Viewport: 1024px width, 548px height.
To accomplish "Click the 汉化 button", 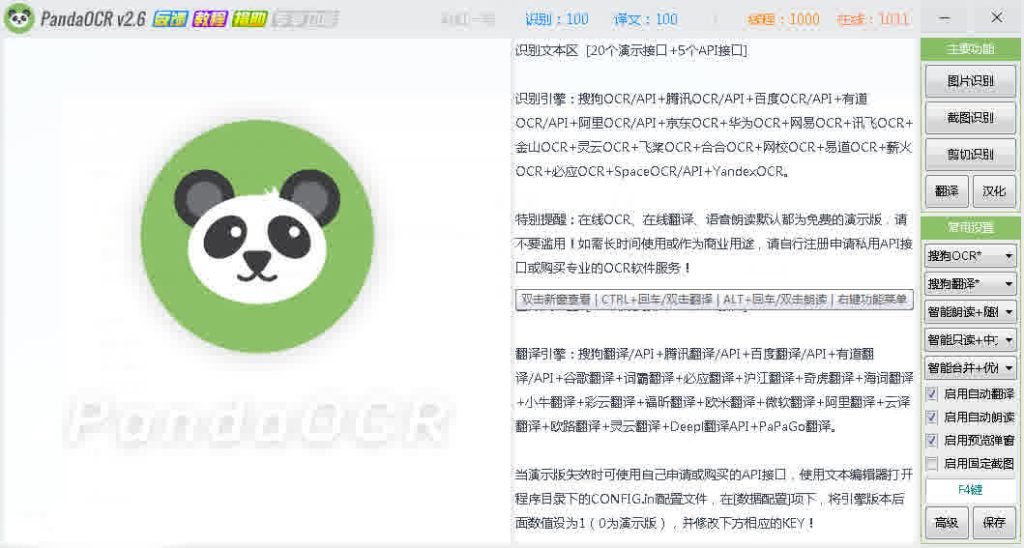I will (x=994, y=191).
